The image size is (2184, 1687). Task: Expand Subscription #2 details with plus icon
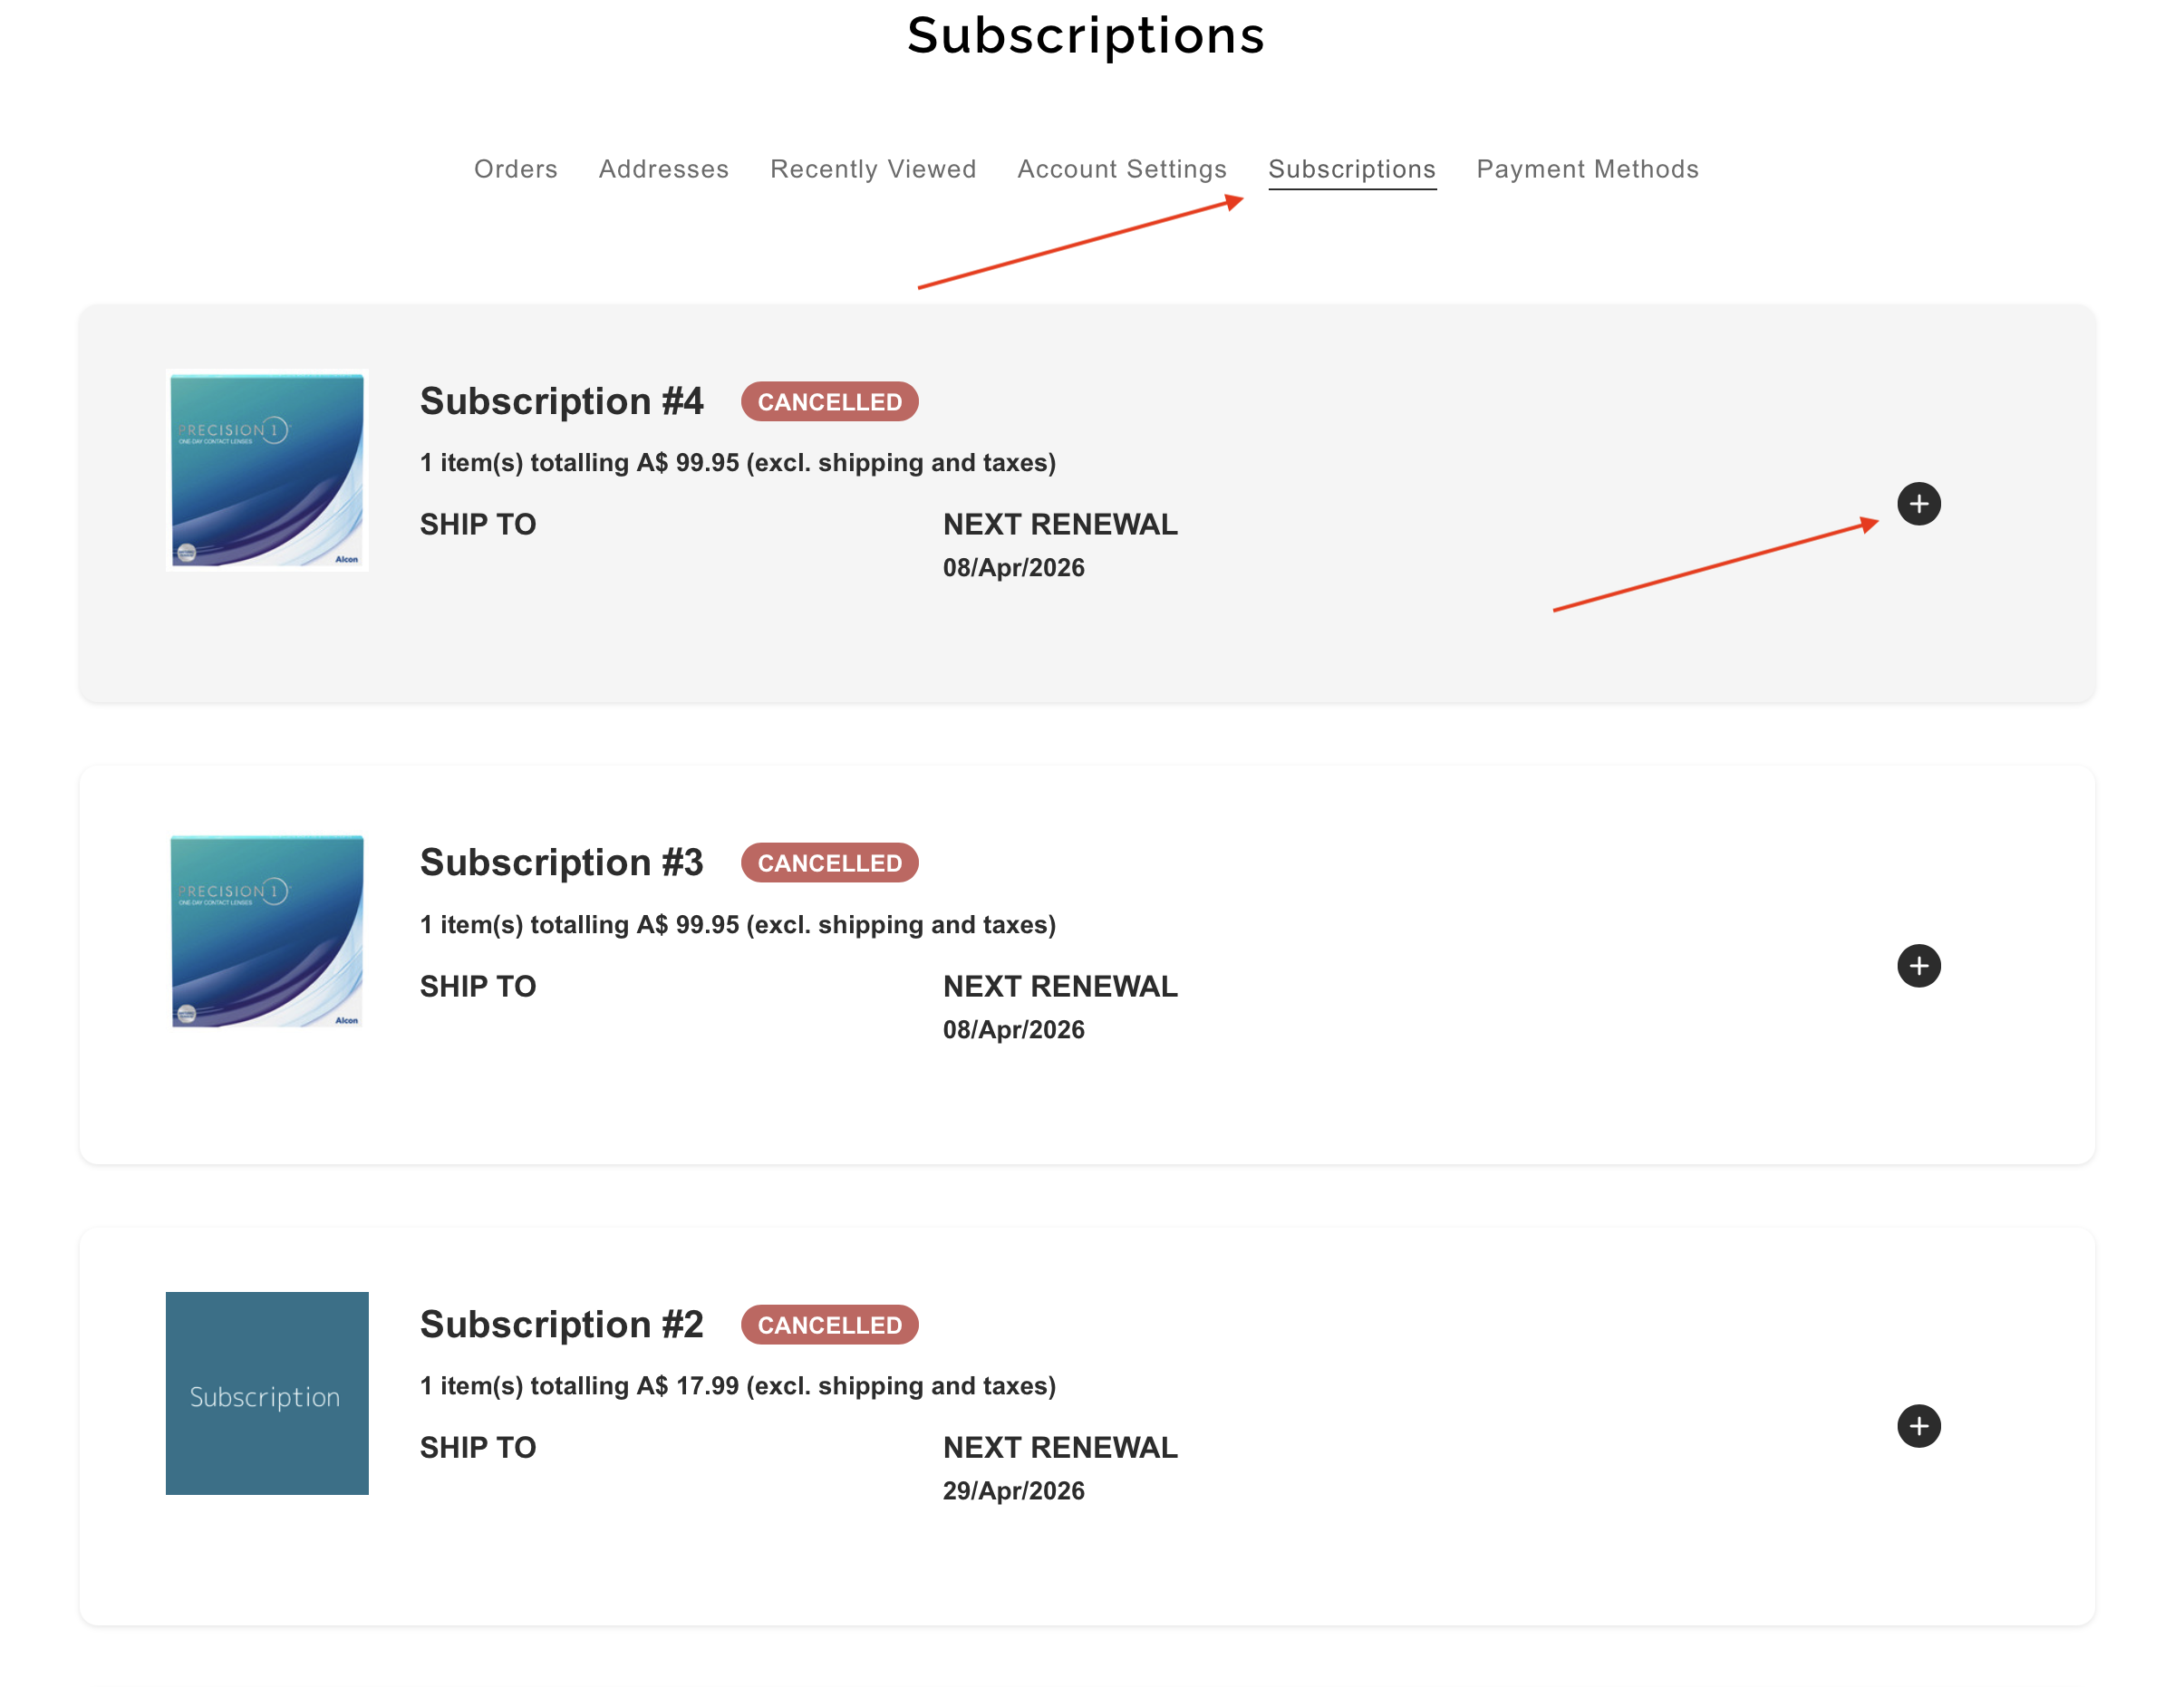tap(1918, 1425)
